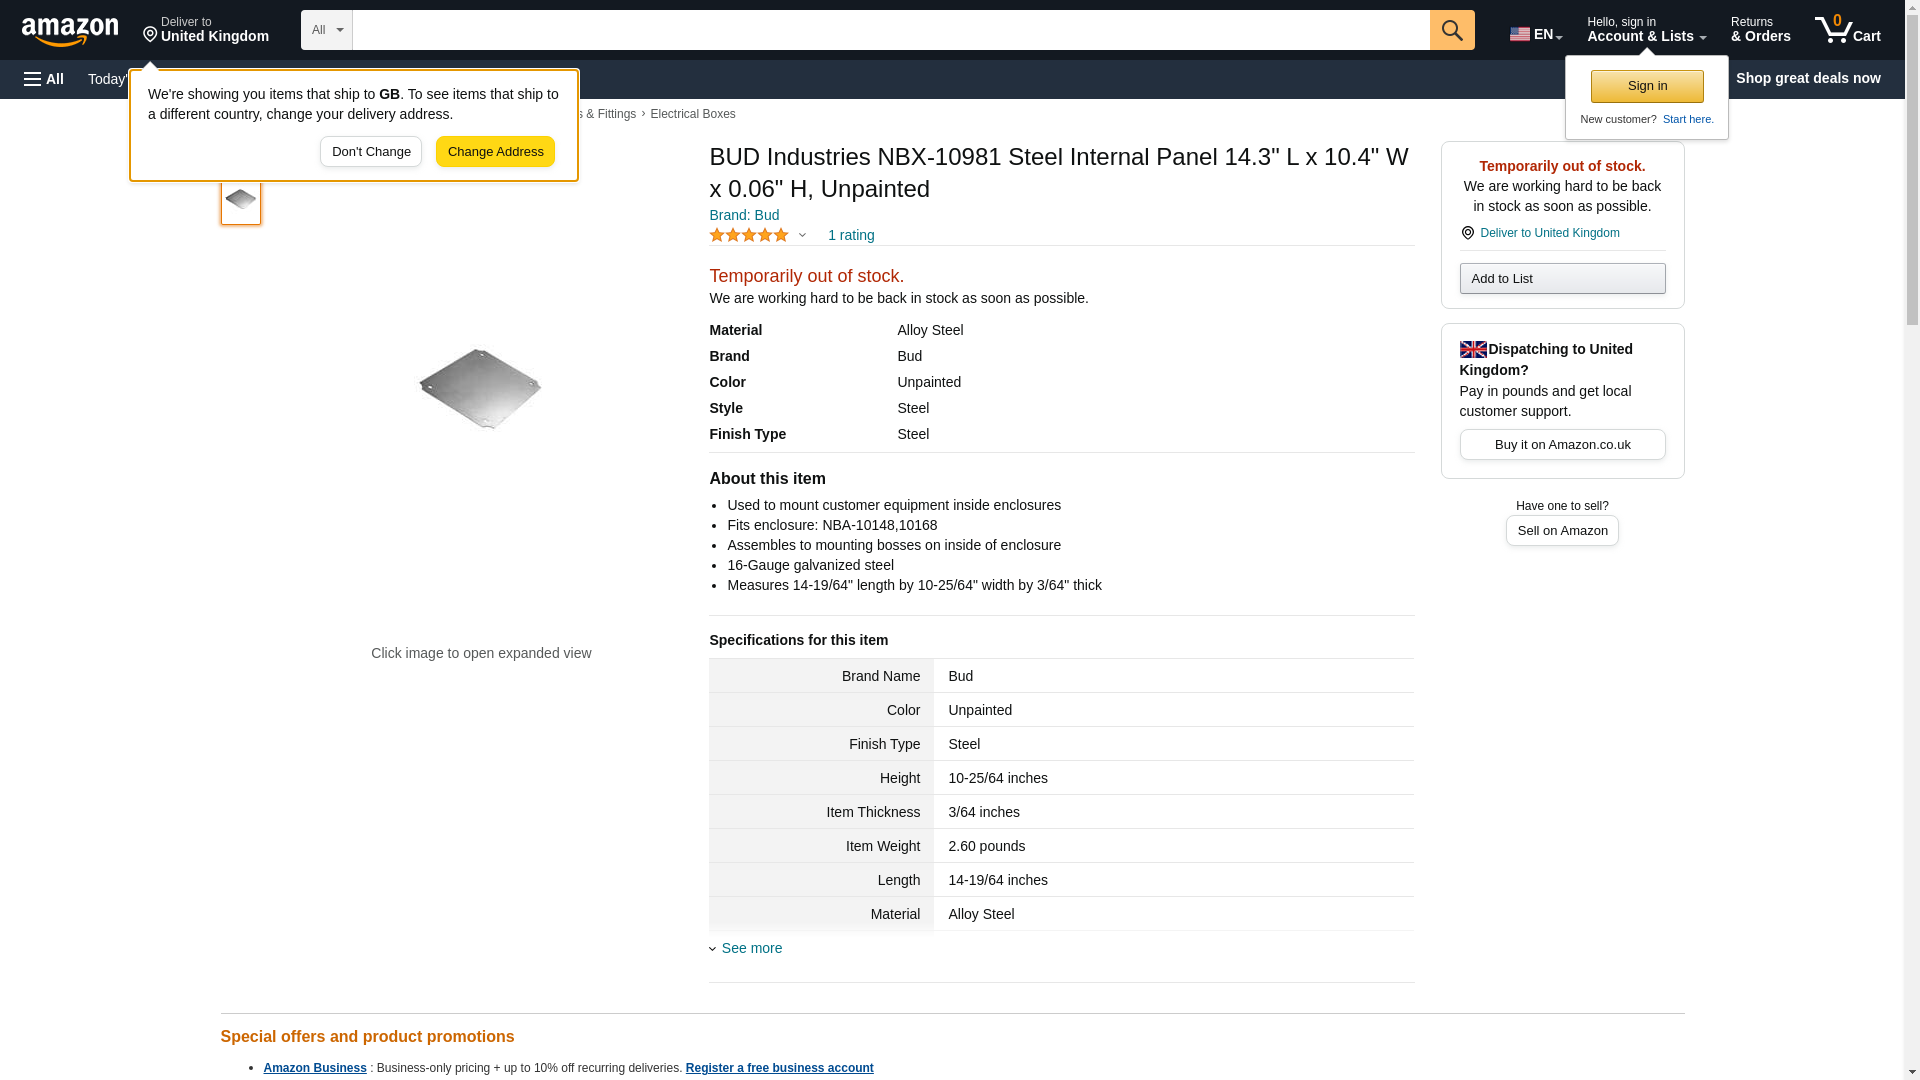Focus the Amazon search input field
Viewport: 1920px width, 1080px height.
[x=890, y=30]
